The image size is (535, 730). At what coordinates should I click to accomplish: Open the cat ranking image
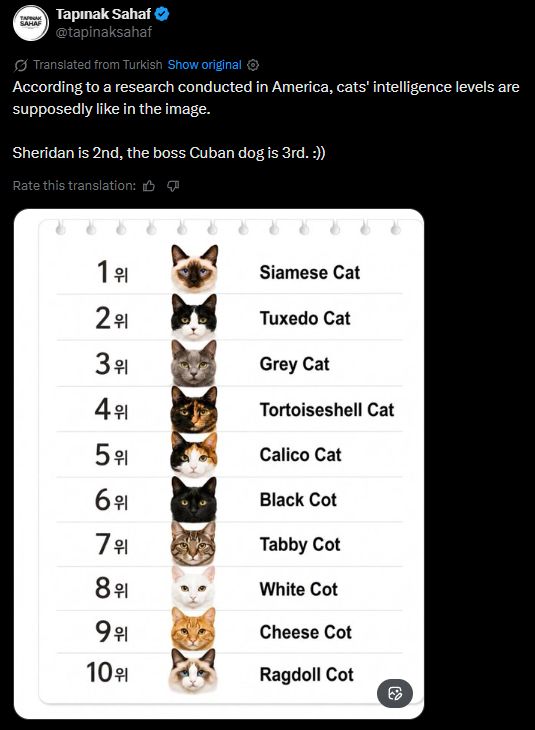point(219,464)
